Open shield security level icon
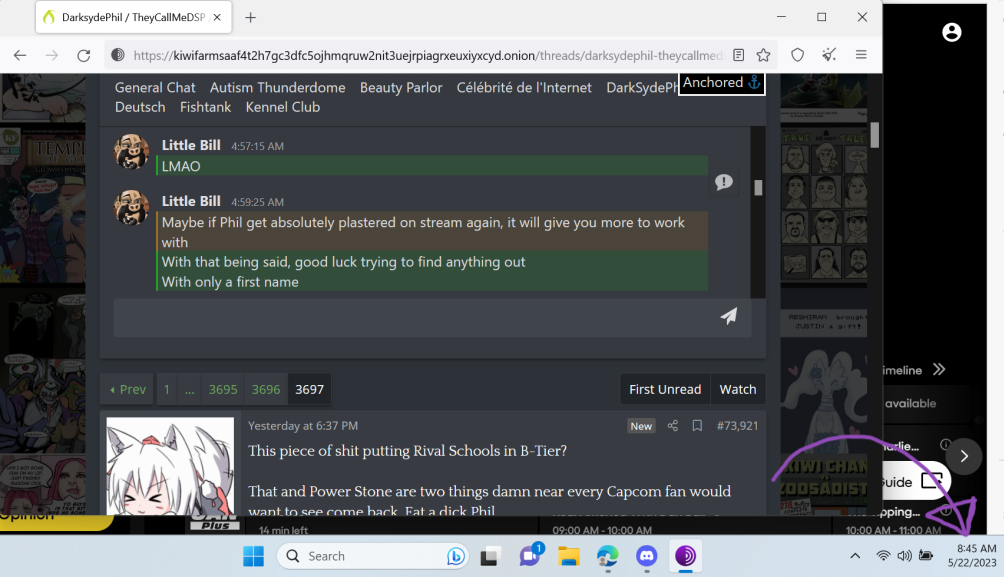 797,55
